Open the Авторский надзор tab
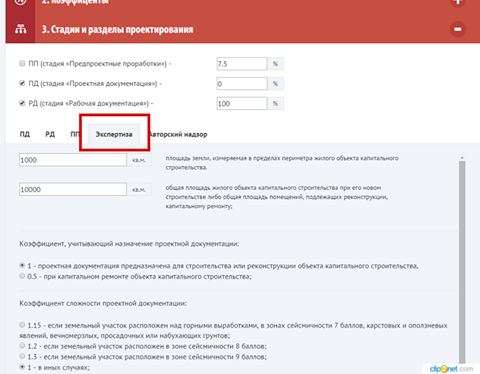Screen dimensions: 480x374 coord(178,134)
